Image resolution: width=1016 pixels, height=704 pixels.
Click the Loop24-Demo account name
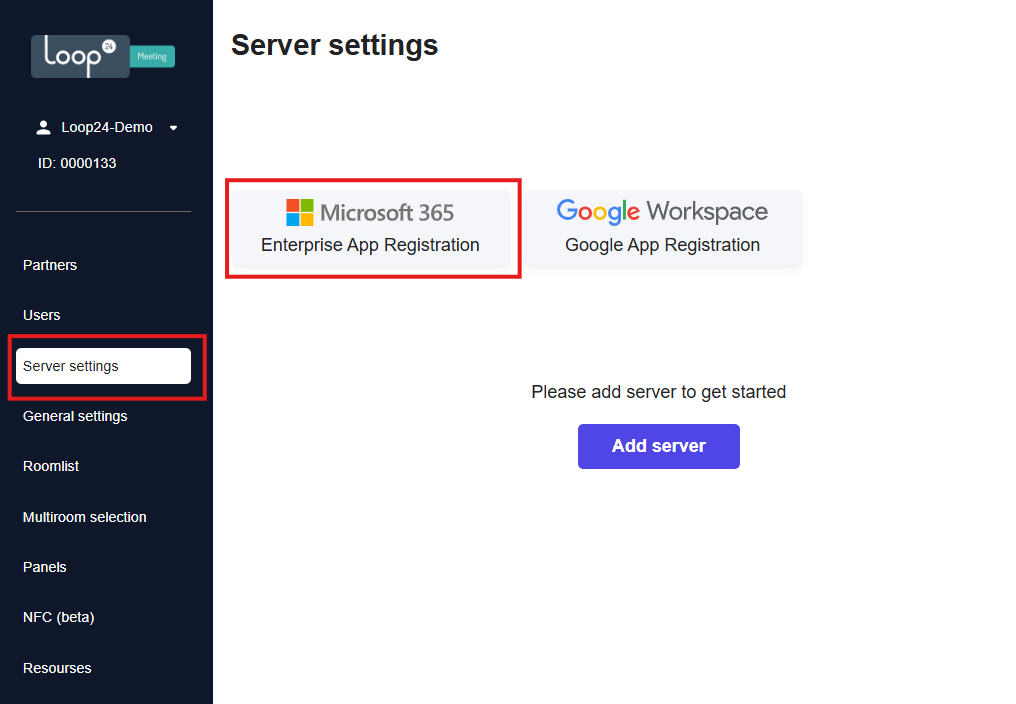[107, 128]
